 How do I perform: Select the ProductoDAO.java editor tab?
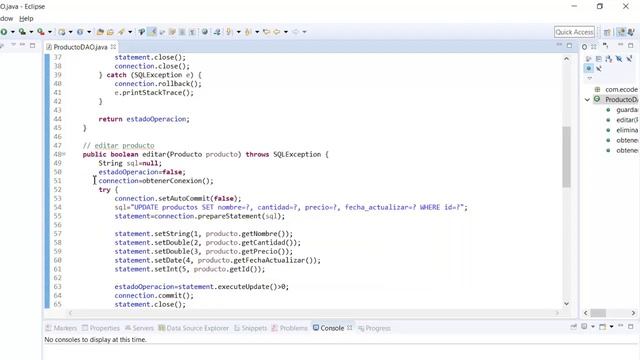80,47
